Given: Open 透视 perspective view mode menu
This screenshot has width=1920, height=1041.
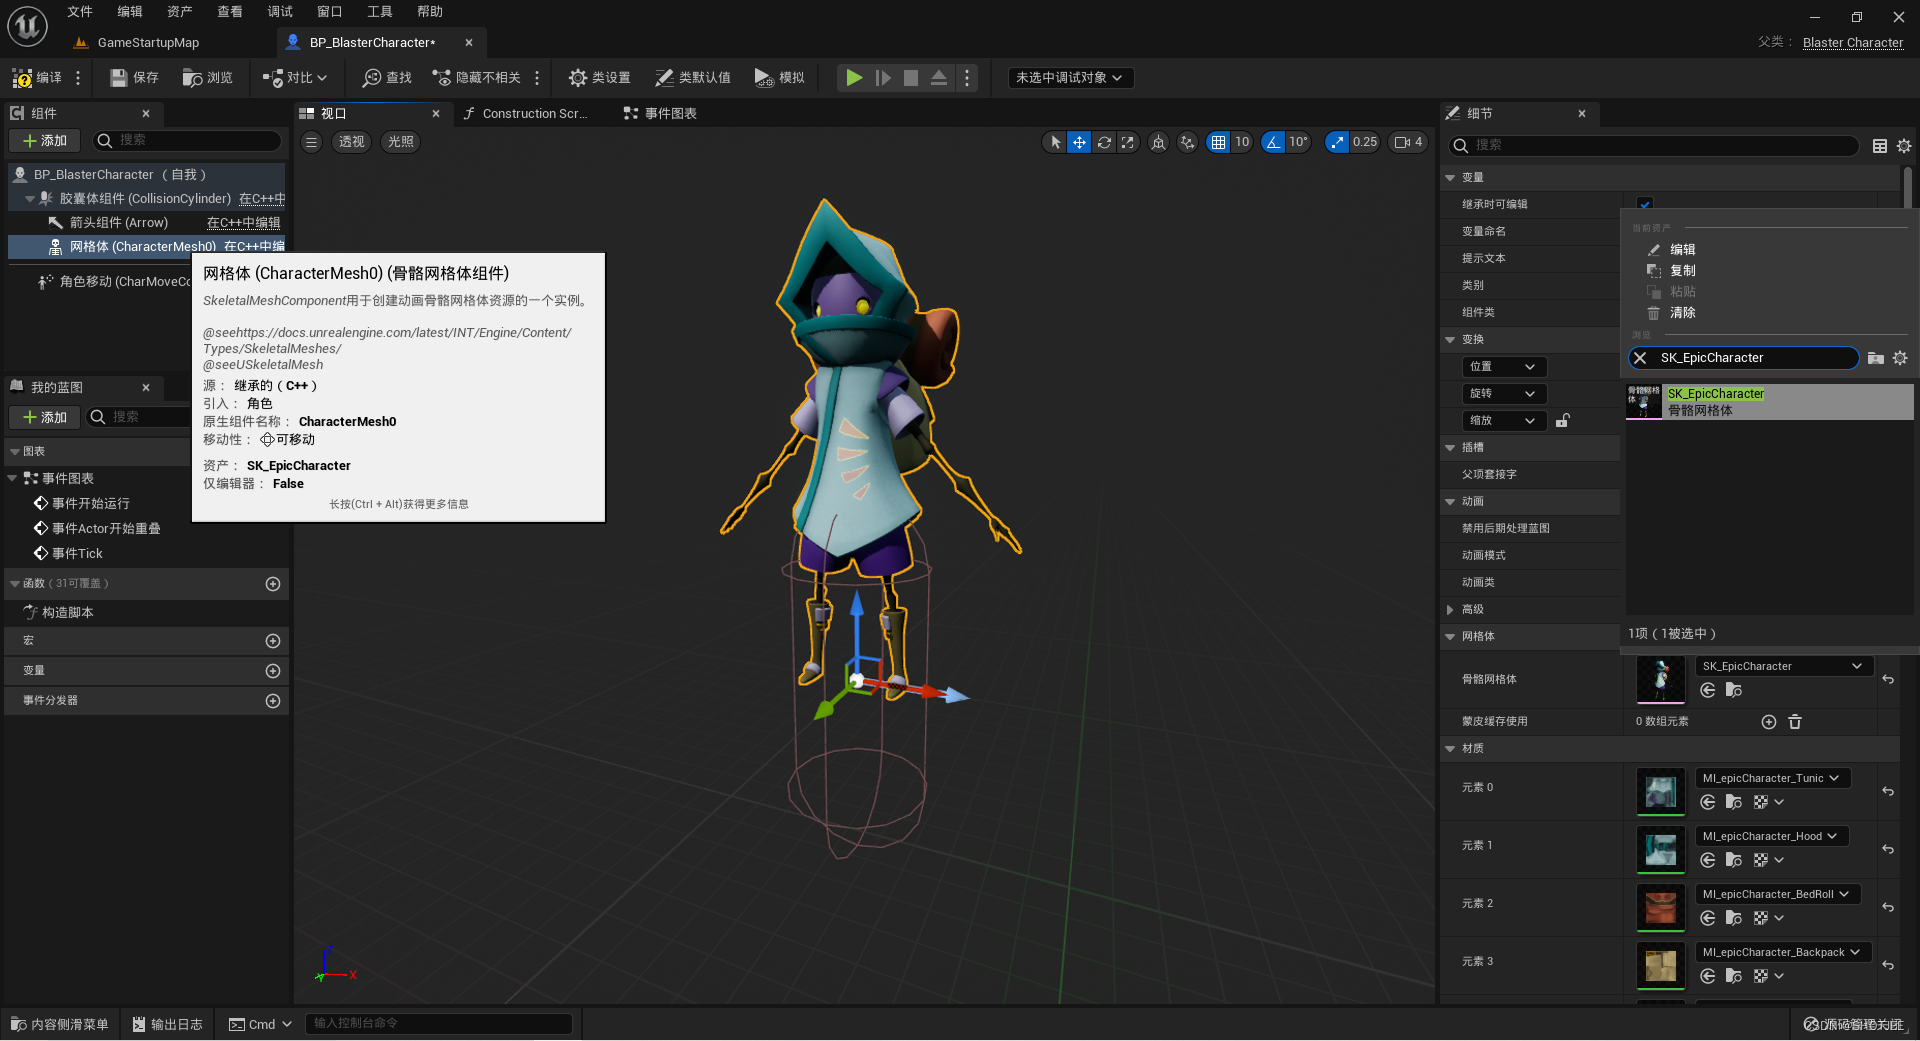Looking at the screenshot, I should tap(352, 142).
